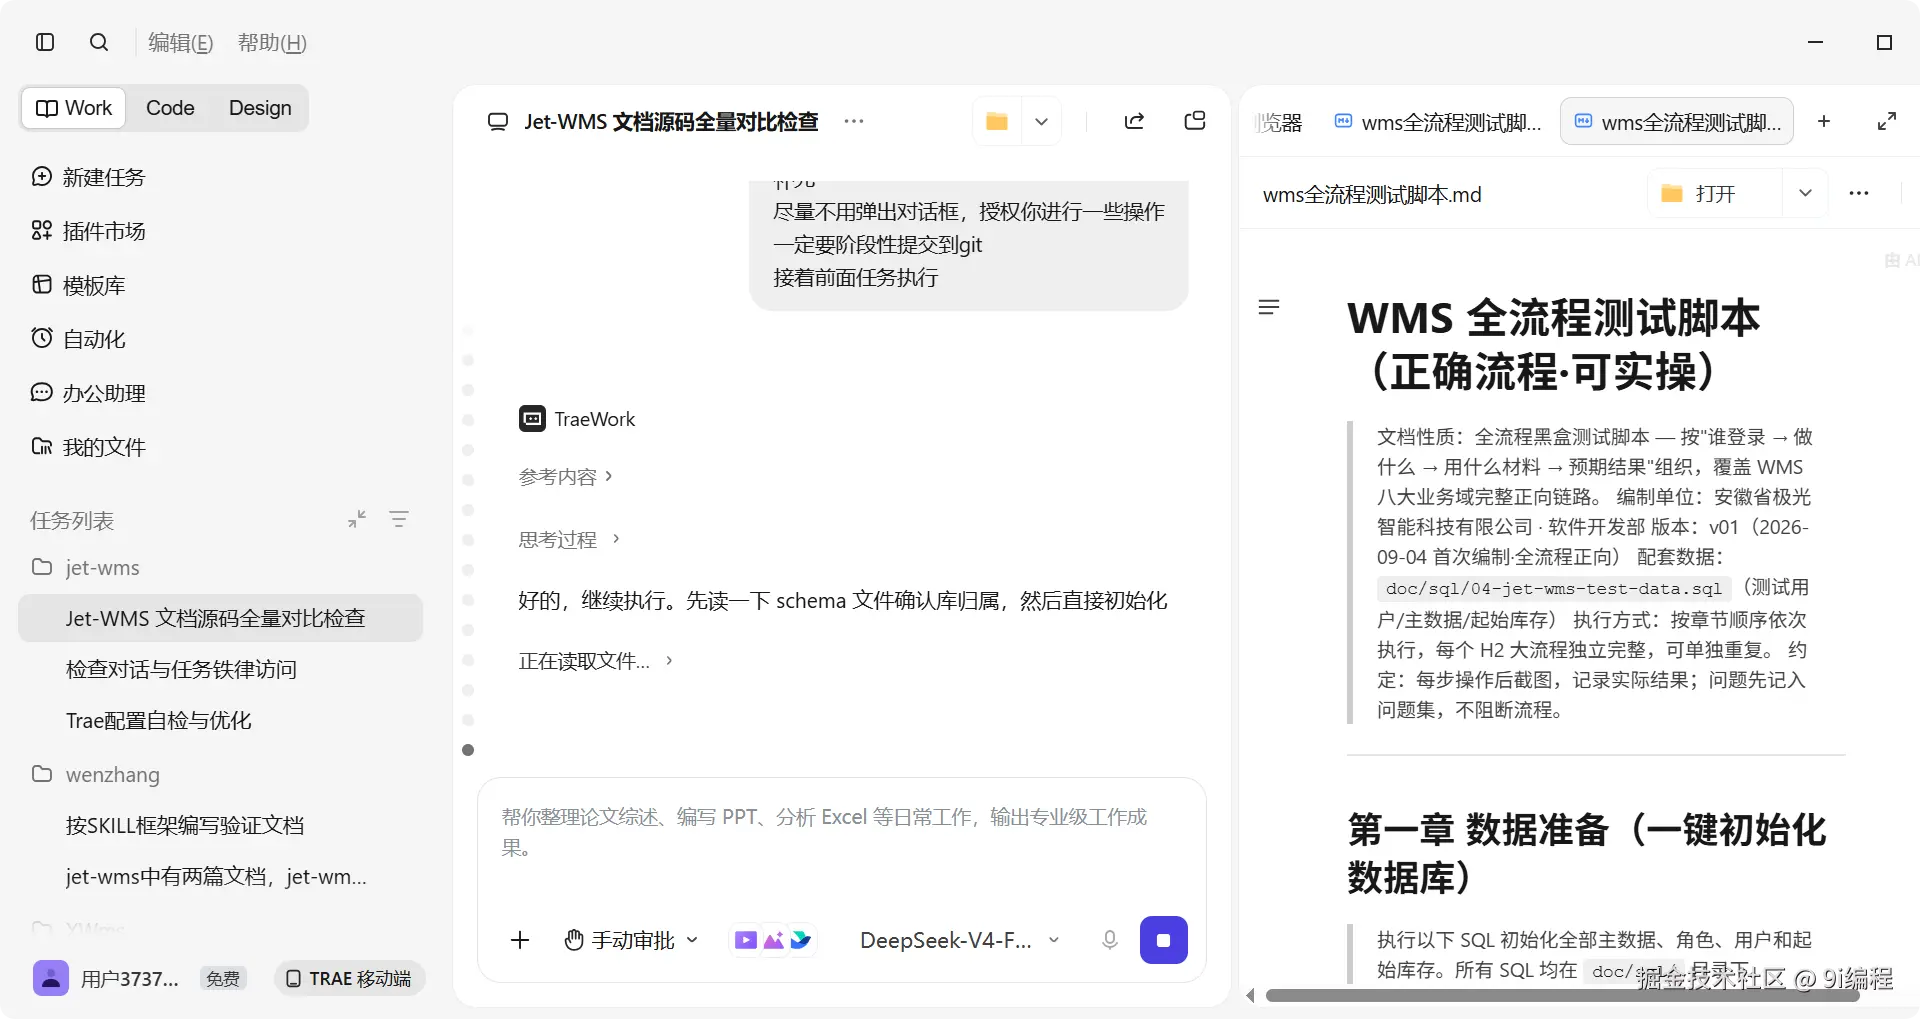
Task: Expand the 打开 button dropdown arrow
Action: point(1805,193)
